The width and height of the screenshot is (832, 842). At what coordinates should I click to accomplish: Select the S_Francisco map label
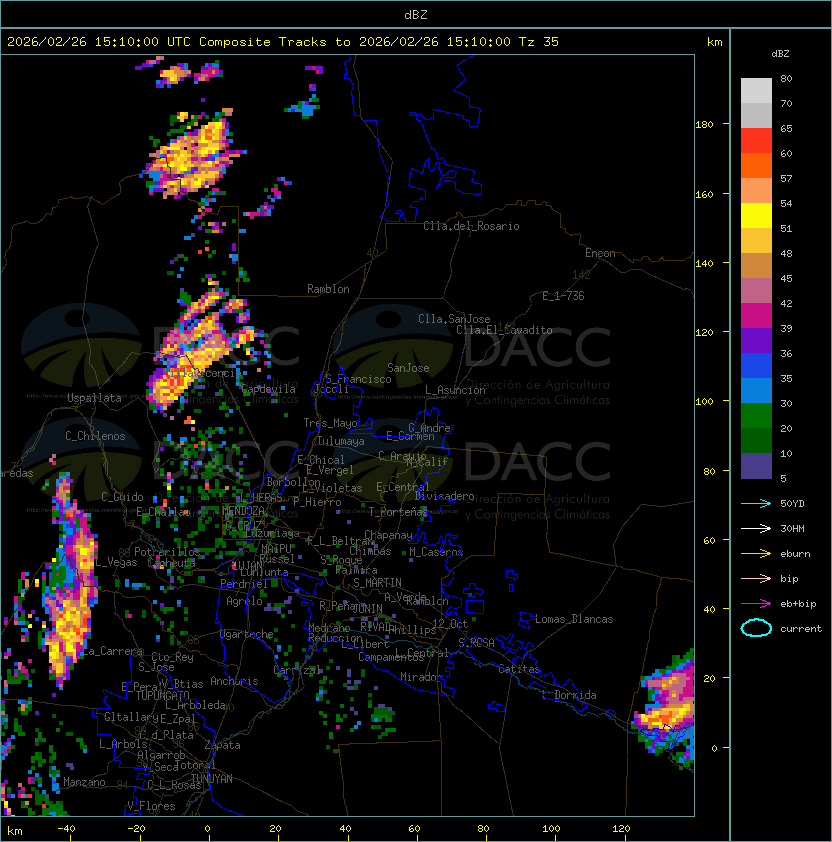(358, 379)
